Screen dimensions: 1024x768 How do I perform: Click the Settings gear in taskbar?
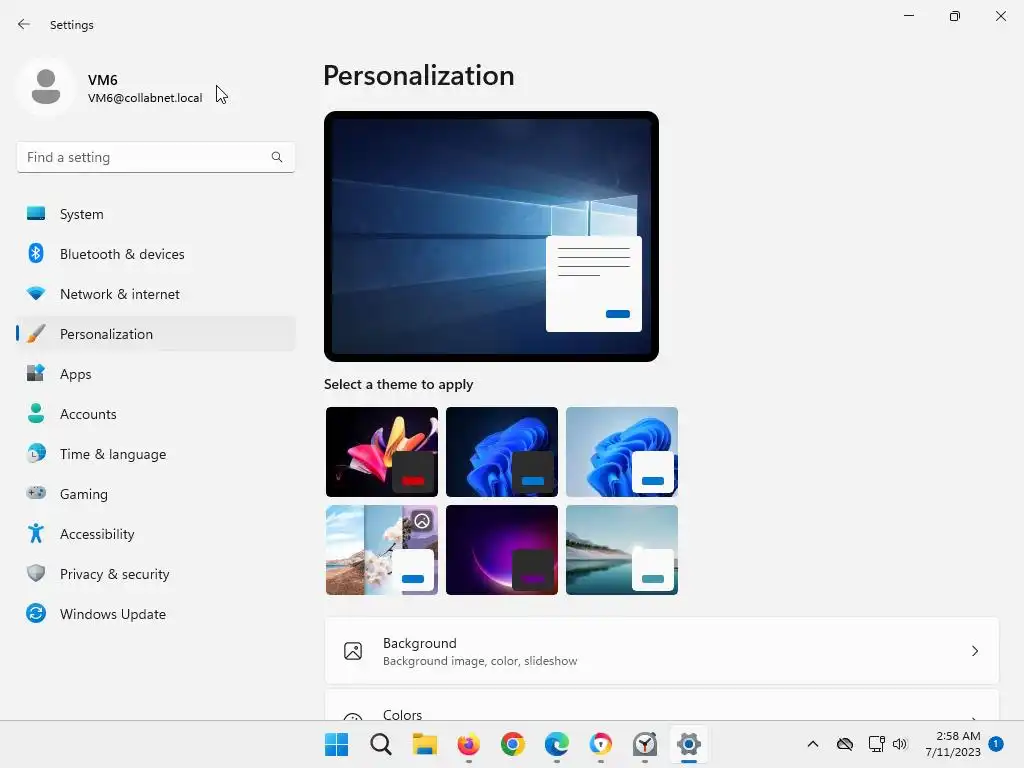[x=689, y=744]
